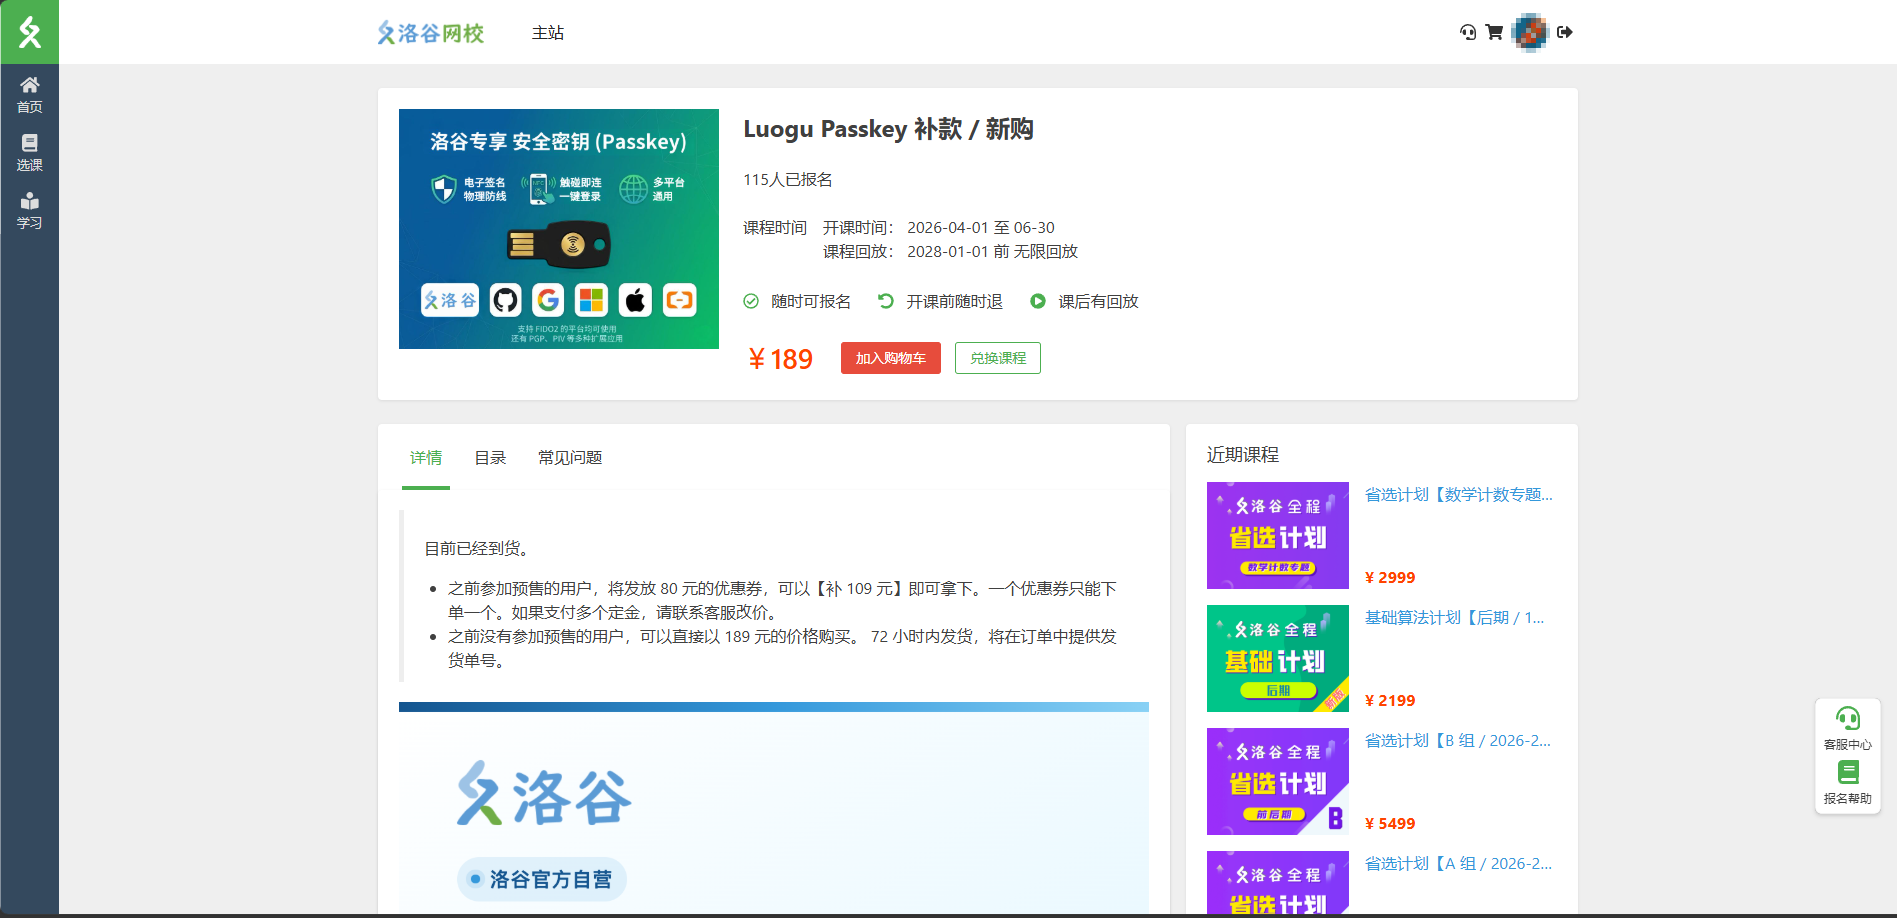Switch to the 目录 tab

click(490, 458)
